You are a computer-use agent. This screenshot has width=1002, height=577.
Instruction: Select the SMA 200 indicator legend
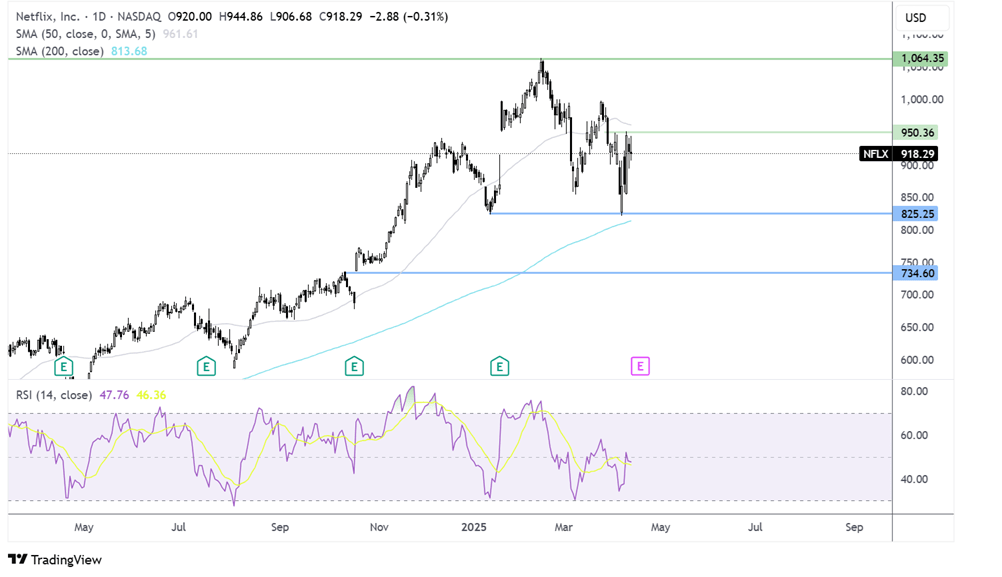(x=59, y=51)
